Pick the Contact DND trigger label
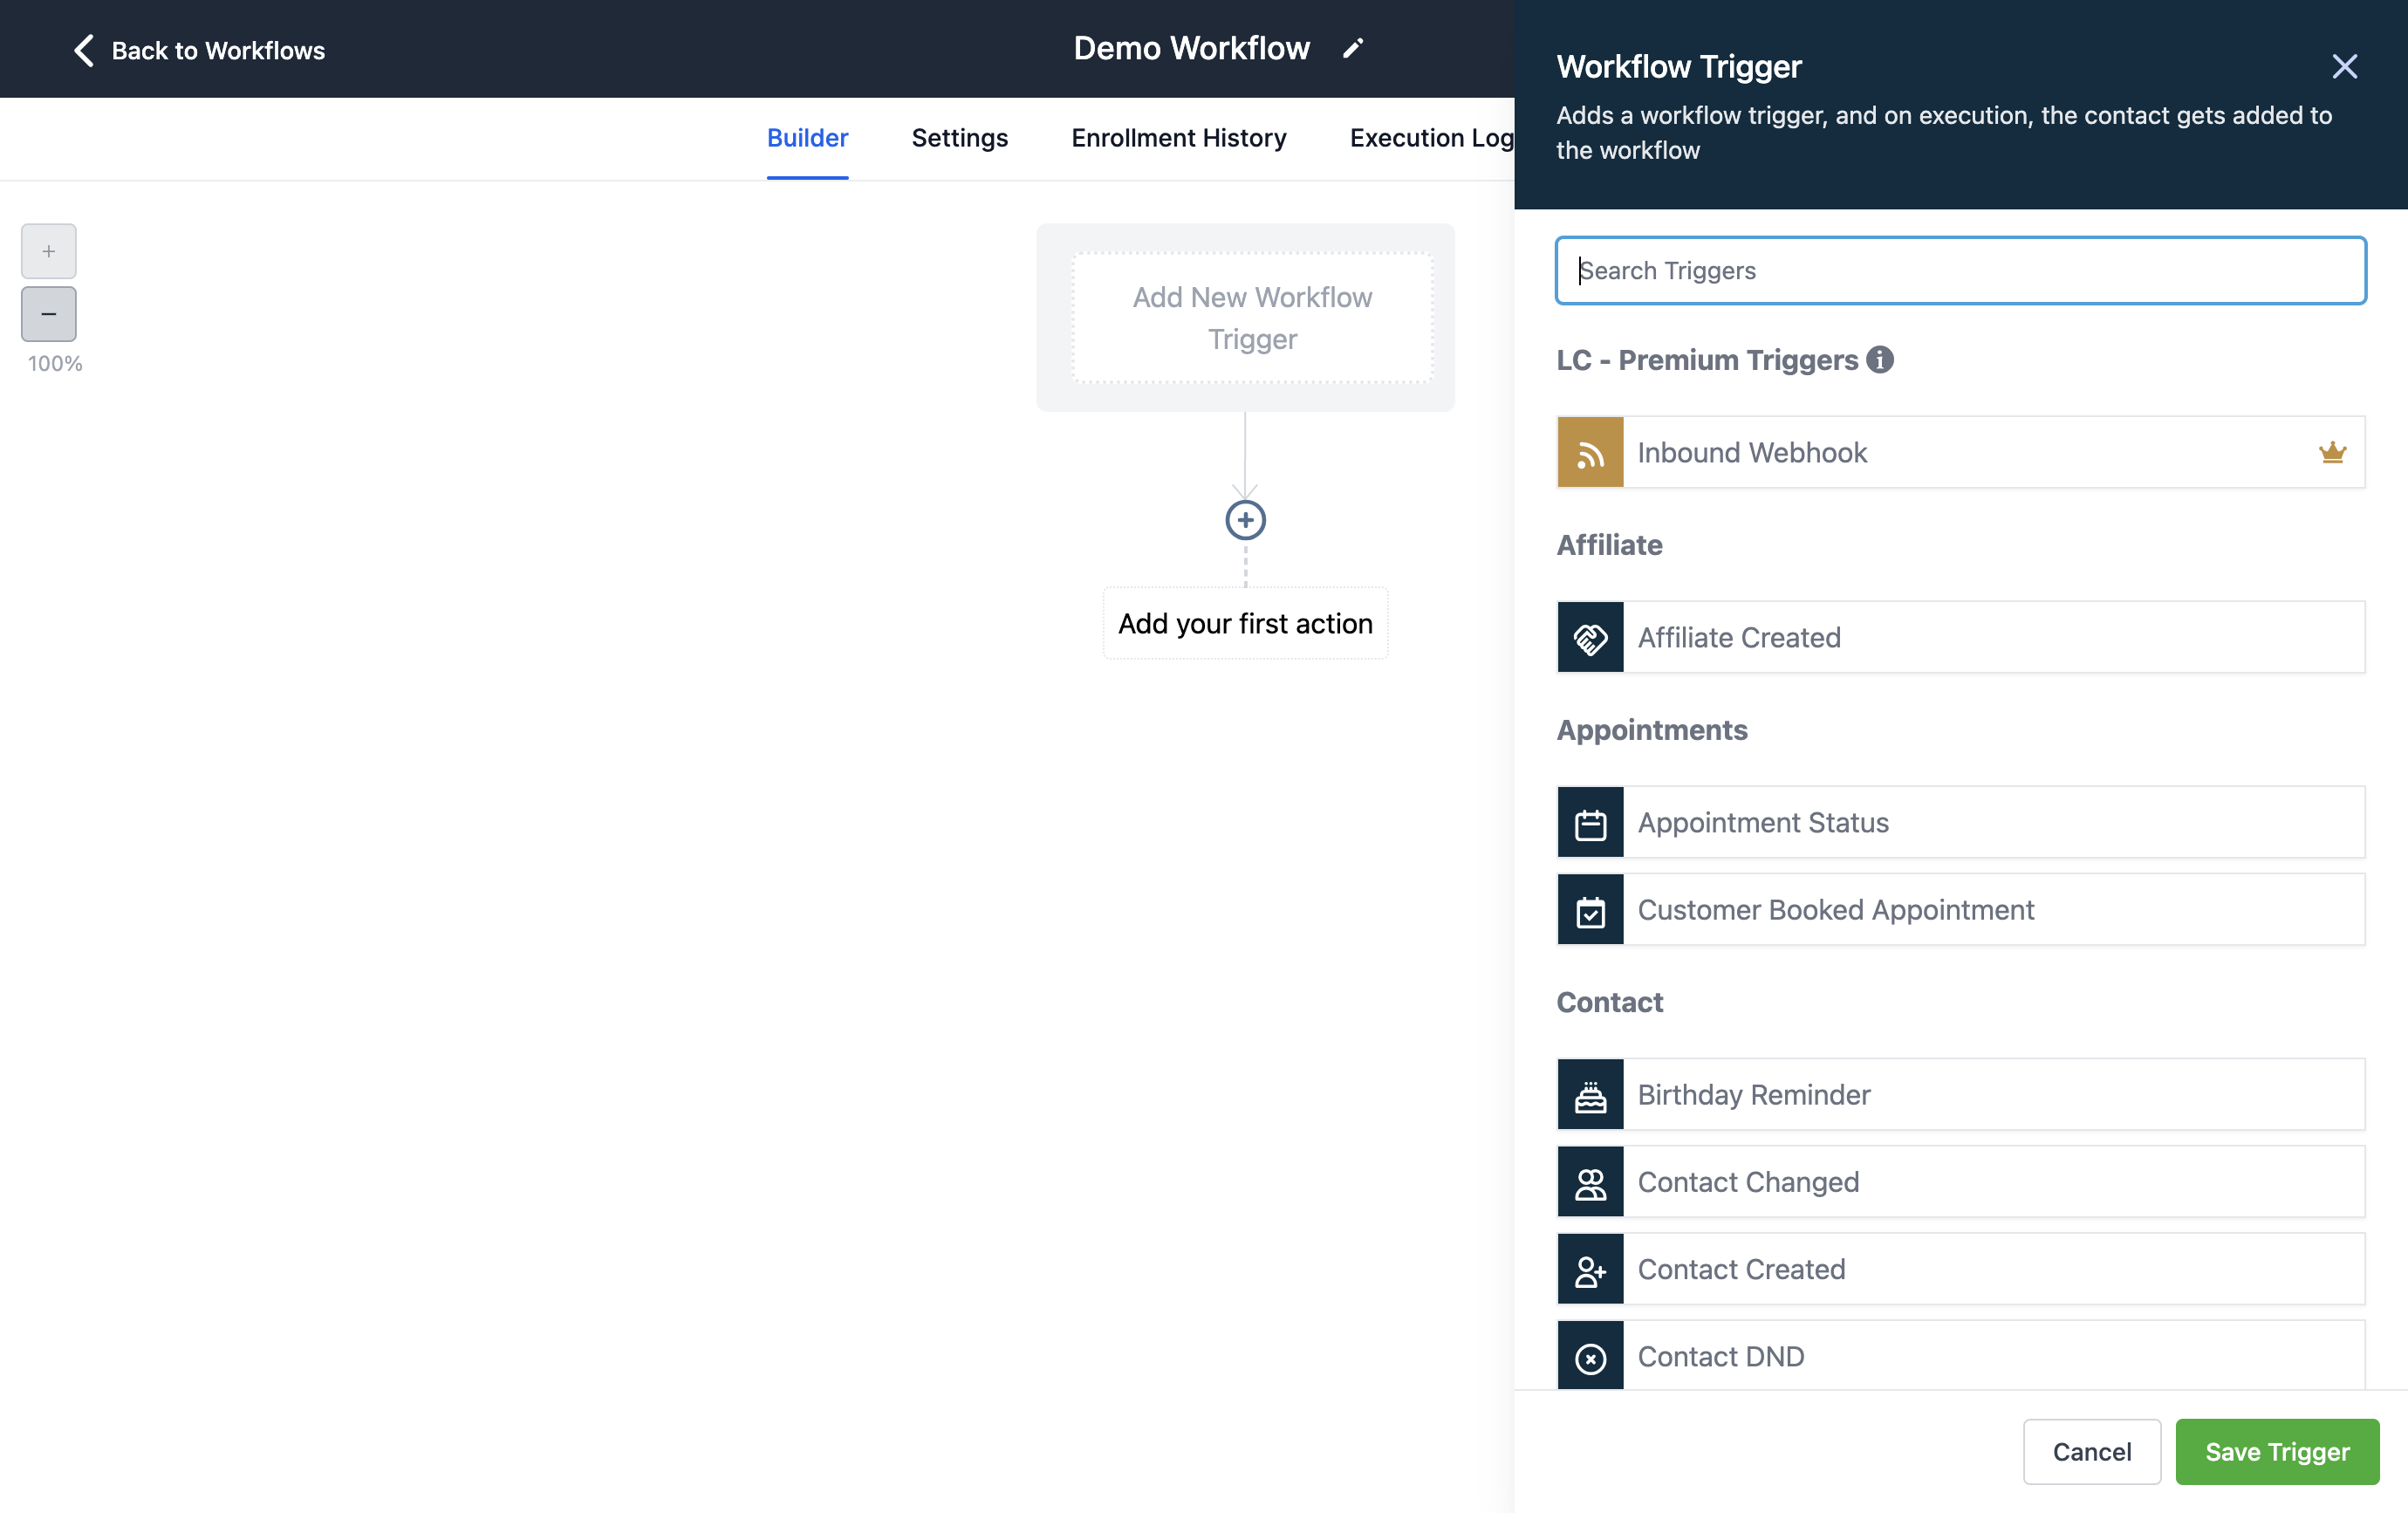The image size is (2408, 1513). (x=1721, y=1356)
